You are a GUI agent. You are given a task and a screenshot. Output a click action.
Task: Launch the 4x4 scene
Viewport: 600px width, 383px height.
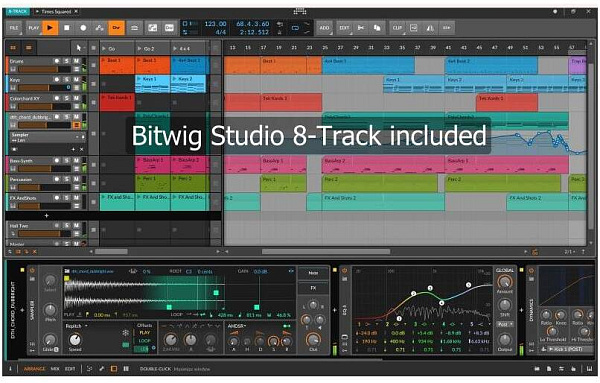(175, 49)
